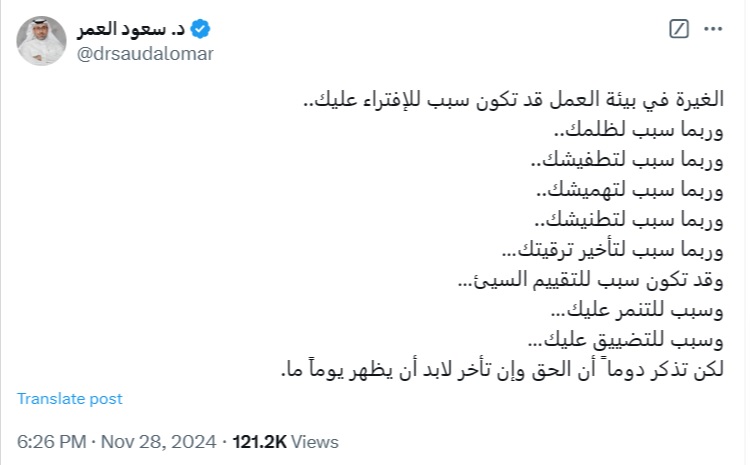
Task: Visit the @drsaudalomar handle link
Action: [x=145, y=54]
